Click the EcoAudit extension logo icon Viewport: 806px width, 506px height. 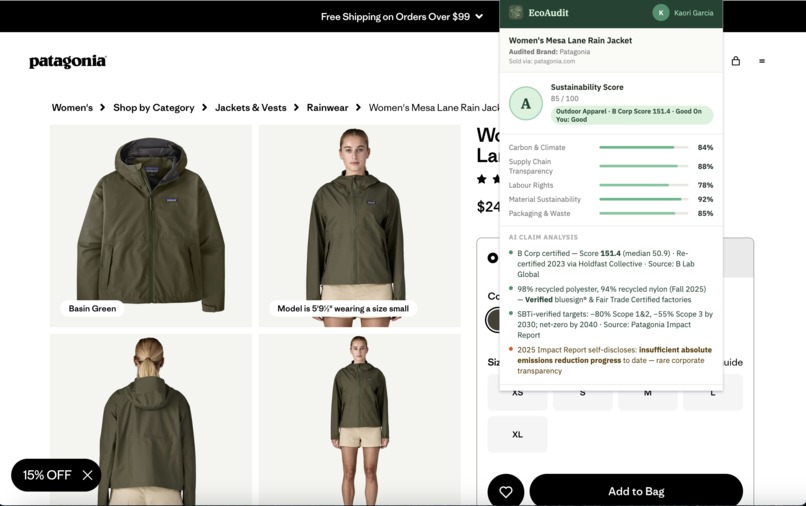click(x=516, y=13)
